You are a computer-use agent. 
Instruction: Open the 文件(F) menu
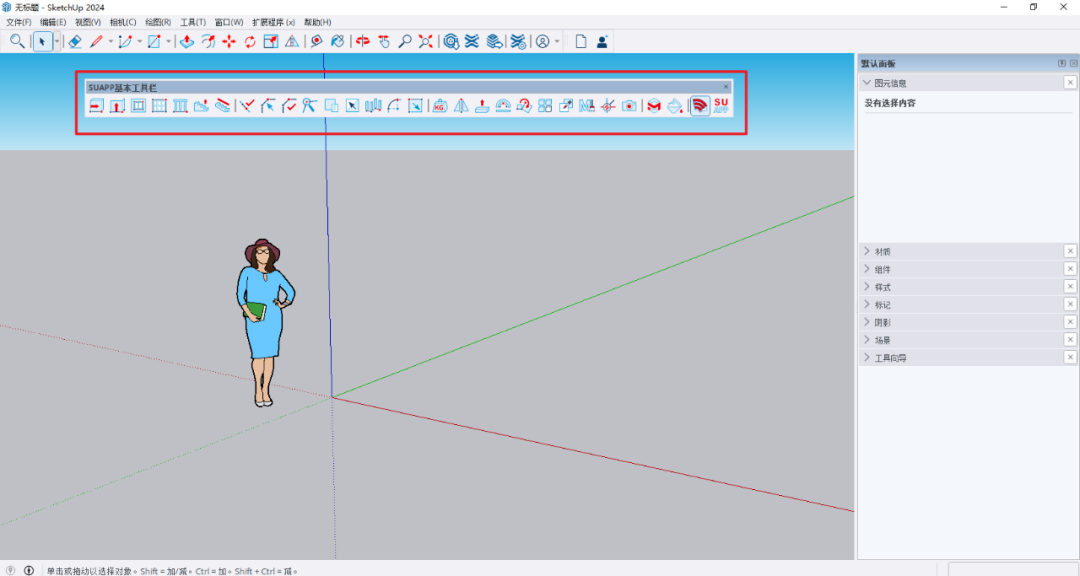coord(19,22)
